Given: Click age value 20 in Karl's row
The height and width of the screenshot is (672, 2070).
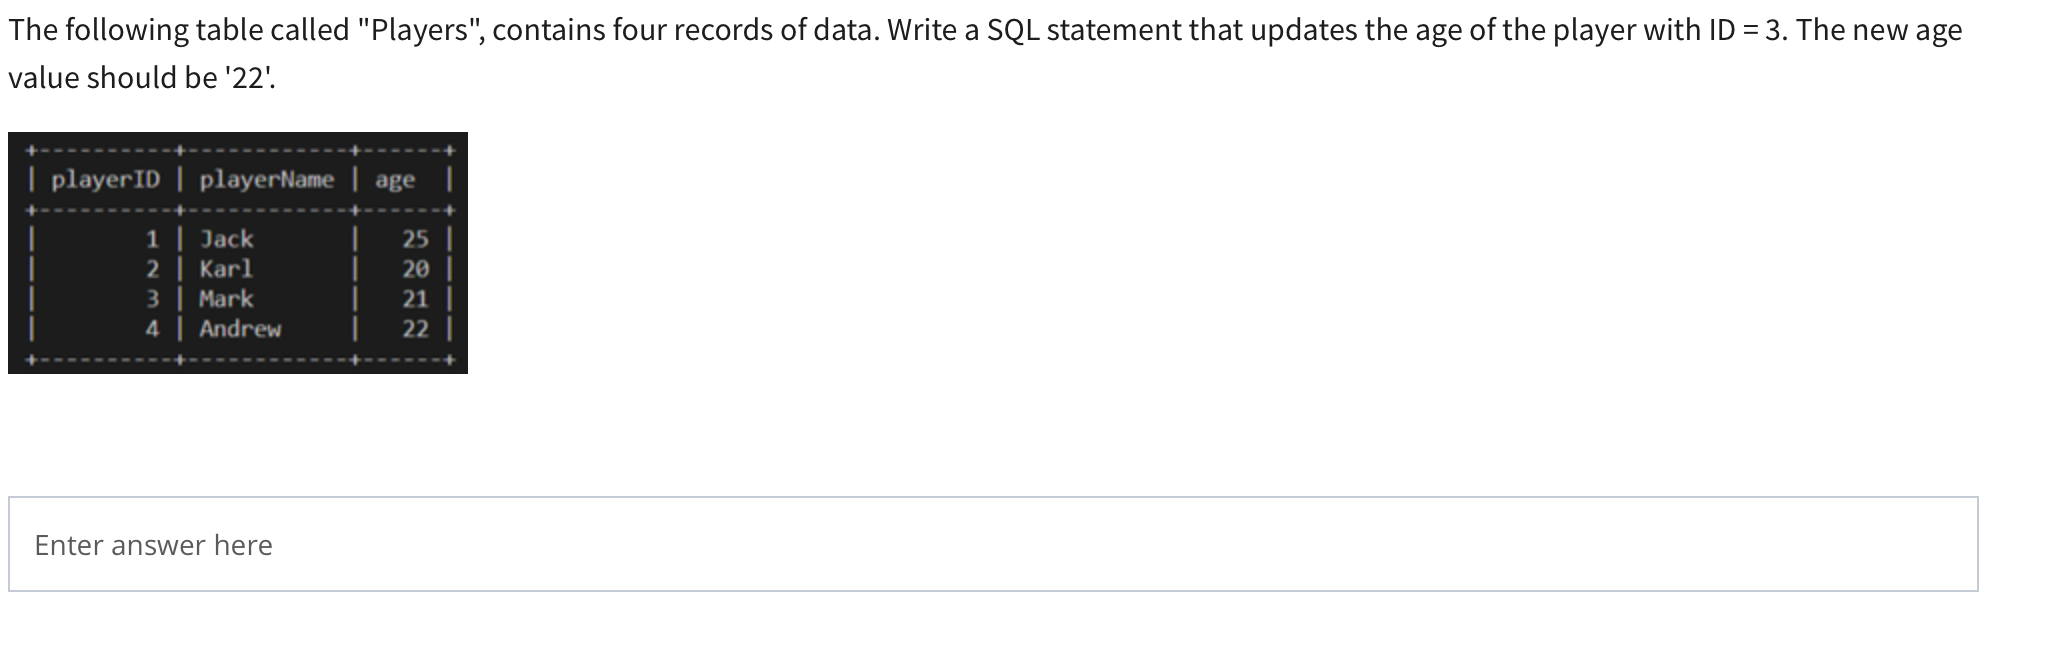Looking at the screenshot, I should (415, 269).
